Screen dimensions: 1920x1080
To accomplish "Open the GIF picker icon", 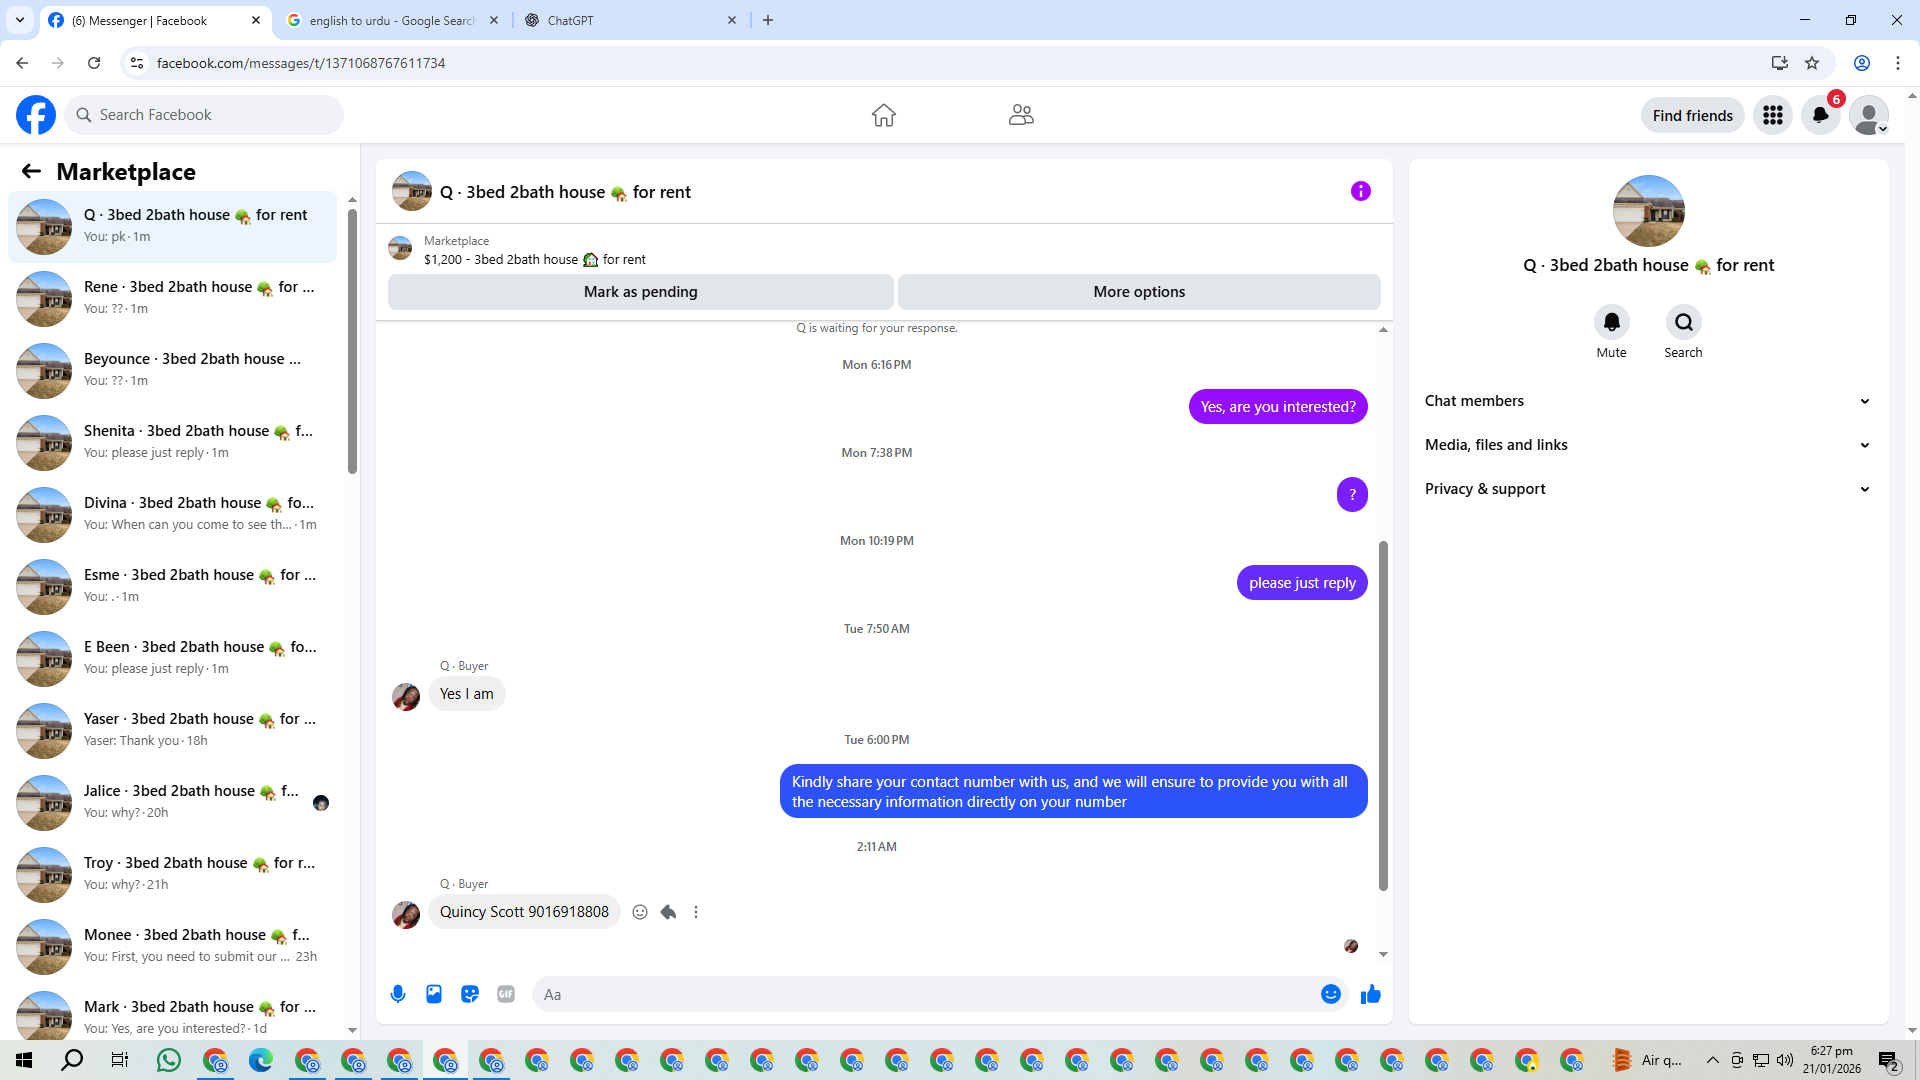I will pyautogui.click(x=506, y=994).
